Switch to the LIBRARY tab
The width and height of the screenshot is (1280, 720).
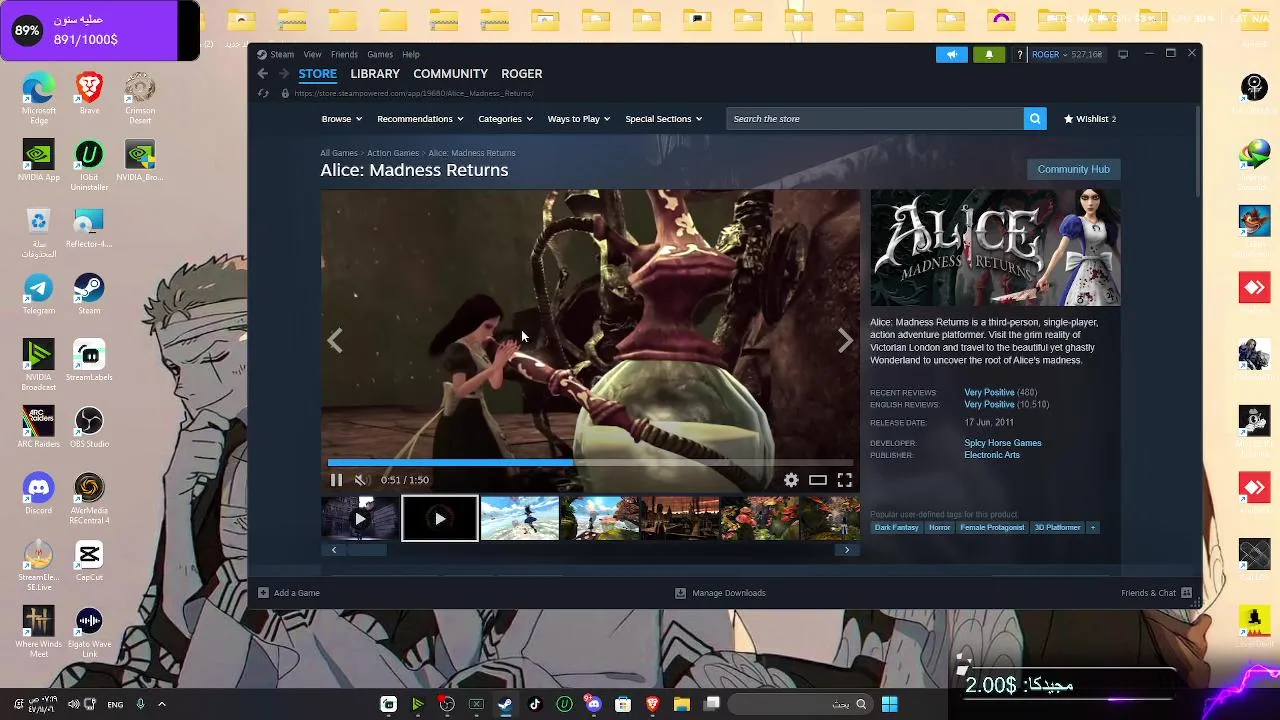pyautogui.click(x=375, y=74)
